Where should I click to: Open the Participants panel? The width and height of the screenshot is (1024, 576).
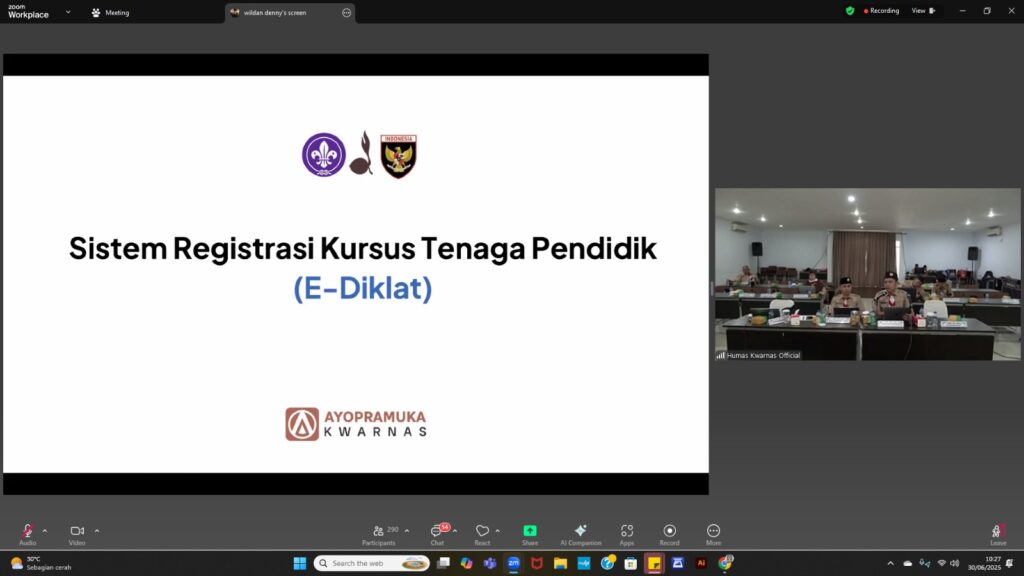tap(379, 534)
